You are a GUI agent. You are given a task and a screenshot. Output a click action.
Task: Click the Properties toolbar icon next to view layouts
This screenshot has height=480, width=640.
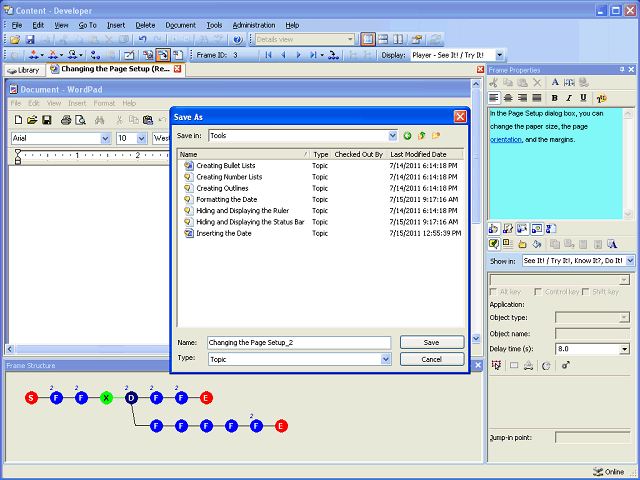point(417,40)
